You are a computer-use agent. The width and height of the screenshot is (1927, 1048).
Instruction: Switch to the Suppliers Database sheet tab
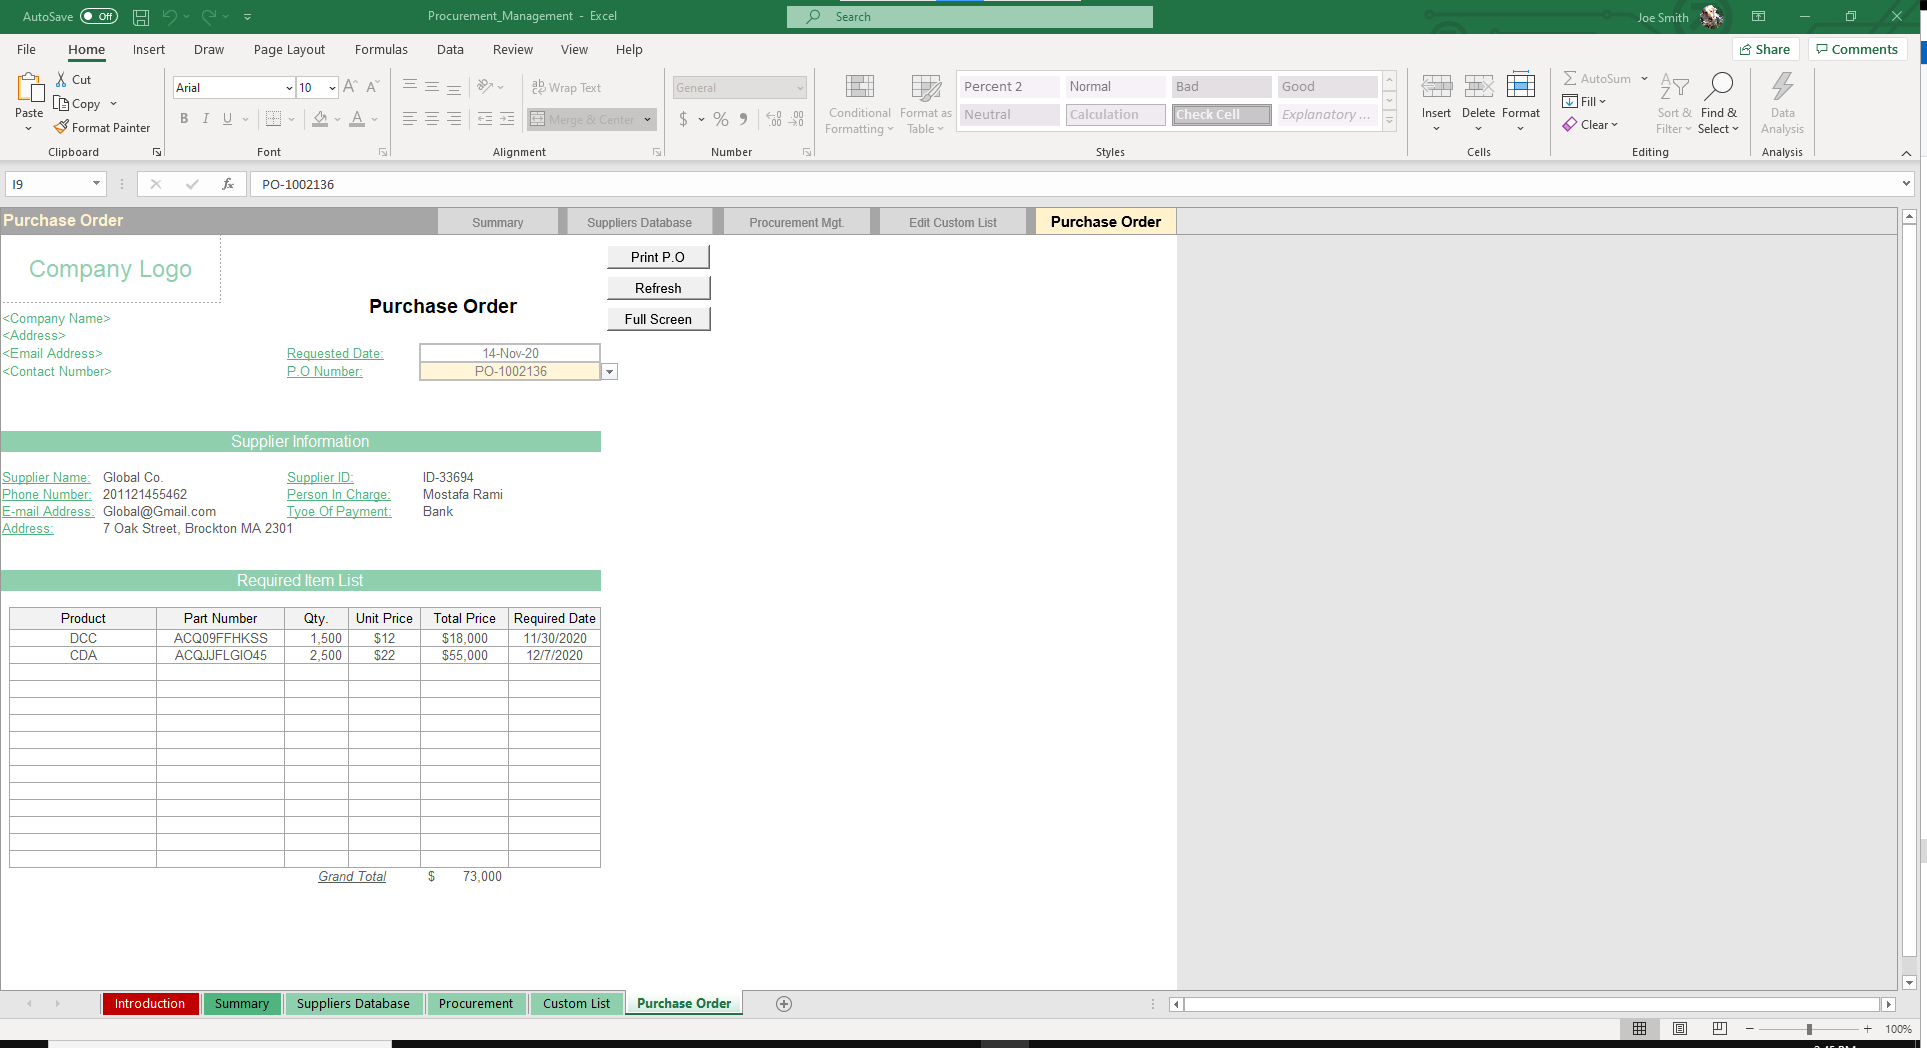click(x=353, y=1004)
